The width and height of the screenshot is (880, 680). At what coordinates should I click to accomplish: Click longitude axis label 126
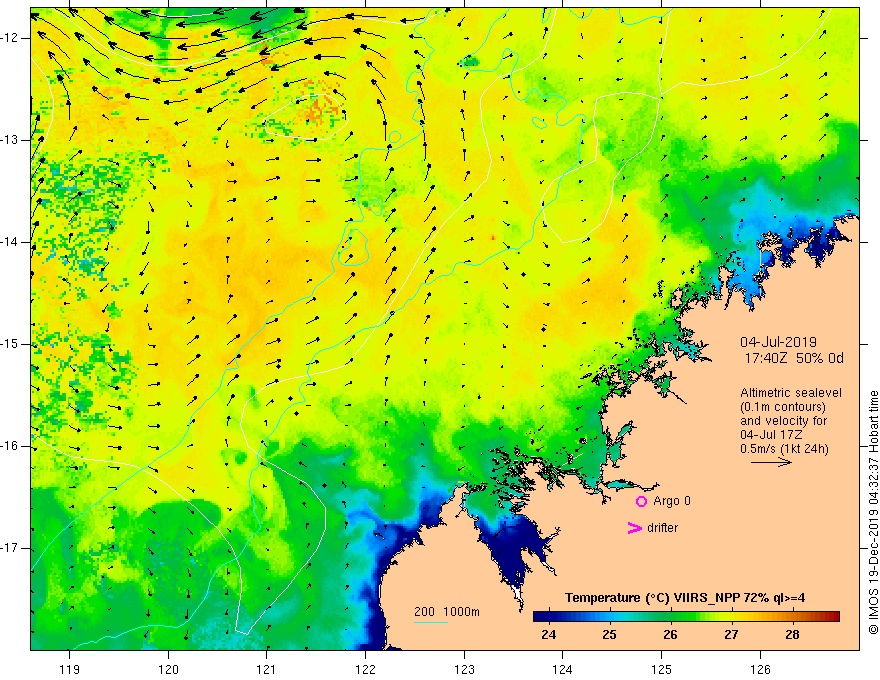click(x=760, y=669)
